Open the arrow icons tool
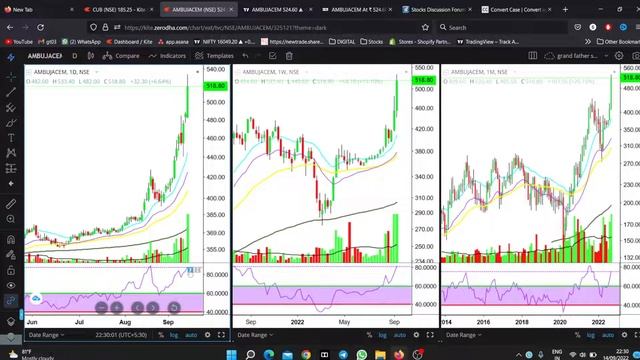This screenshot has height=360, width=640. coord(11,184)
